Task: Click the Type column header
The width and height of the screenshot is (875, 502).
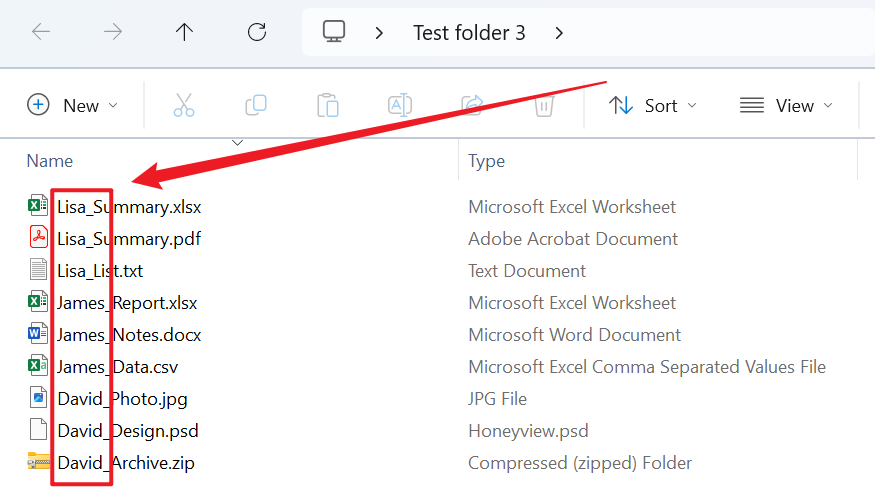Action: (x=486, y=160)
